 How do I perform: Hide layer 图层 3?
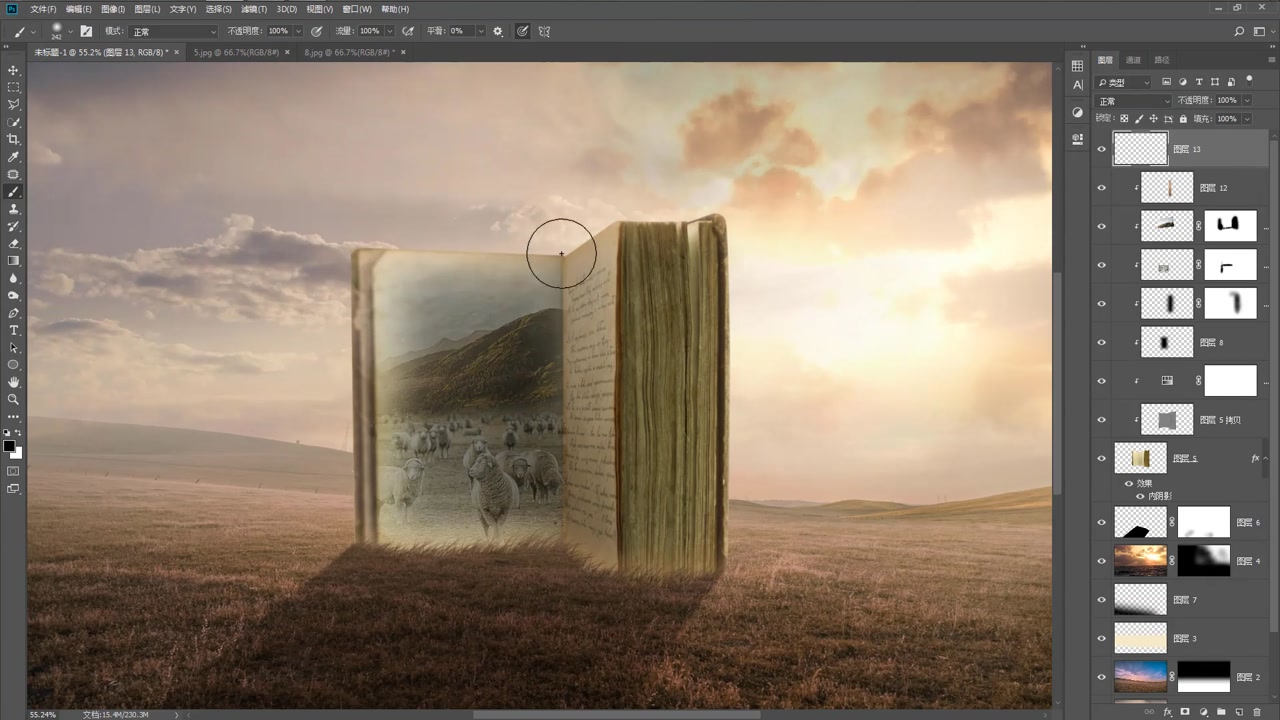click(x=1101, y=638)
